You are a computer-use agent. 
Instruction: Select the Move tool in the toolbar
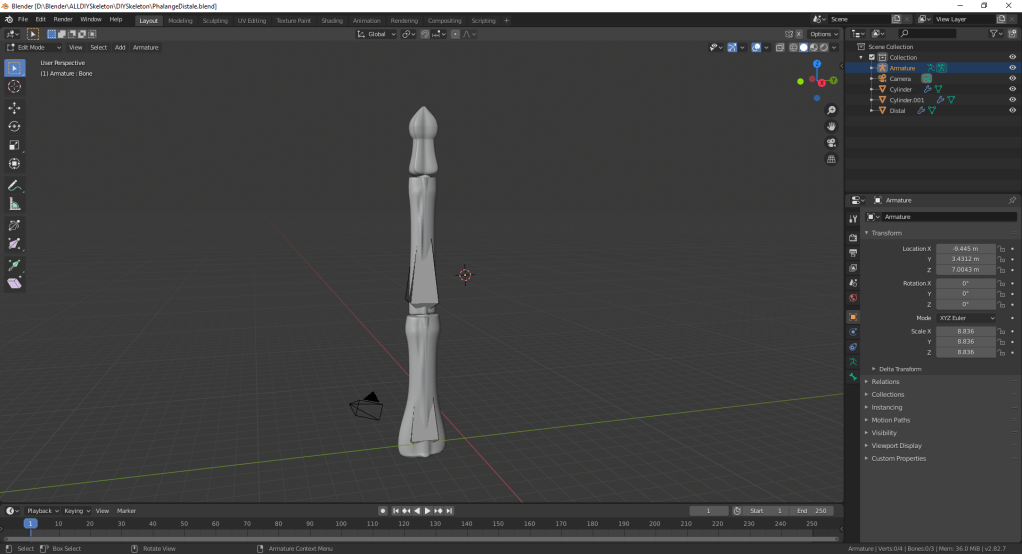[x=15, y=107]
